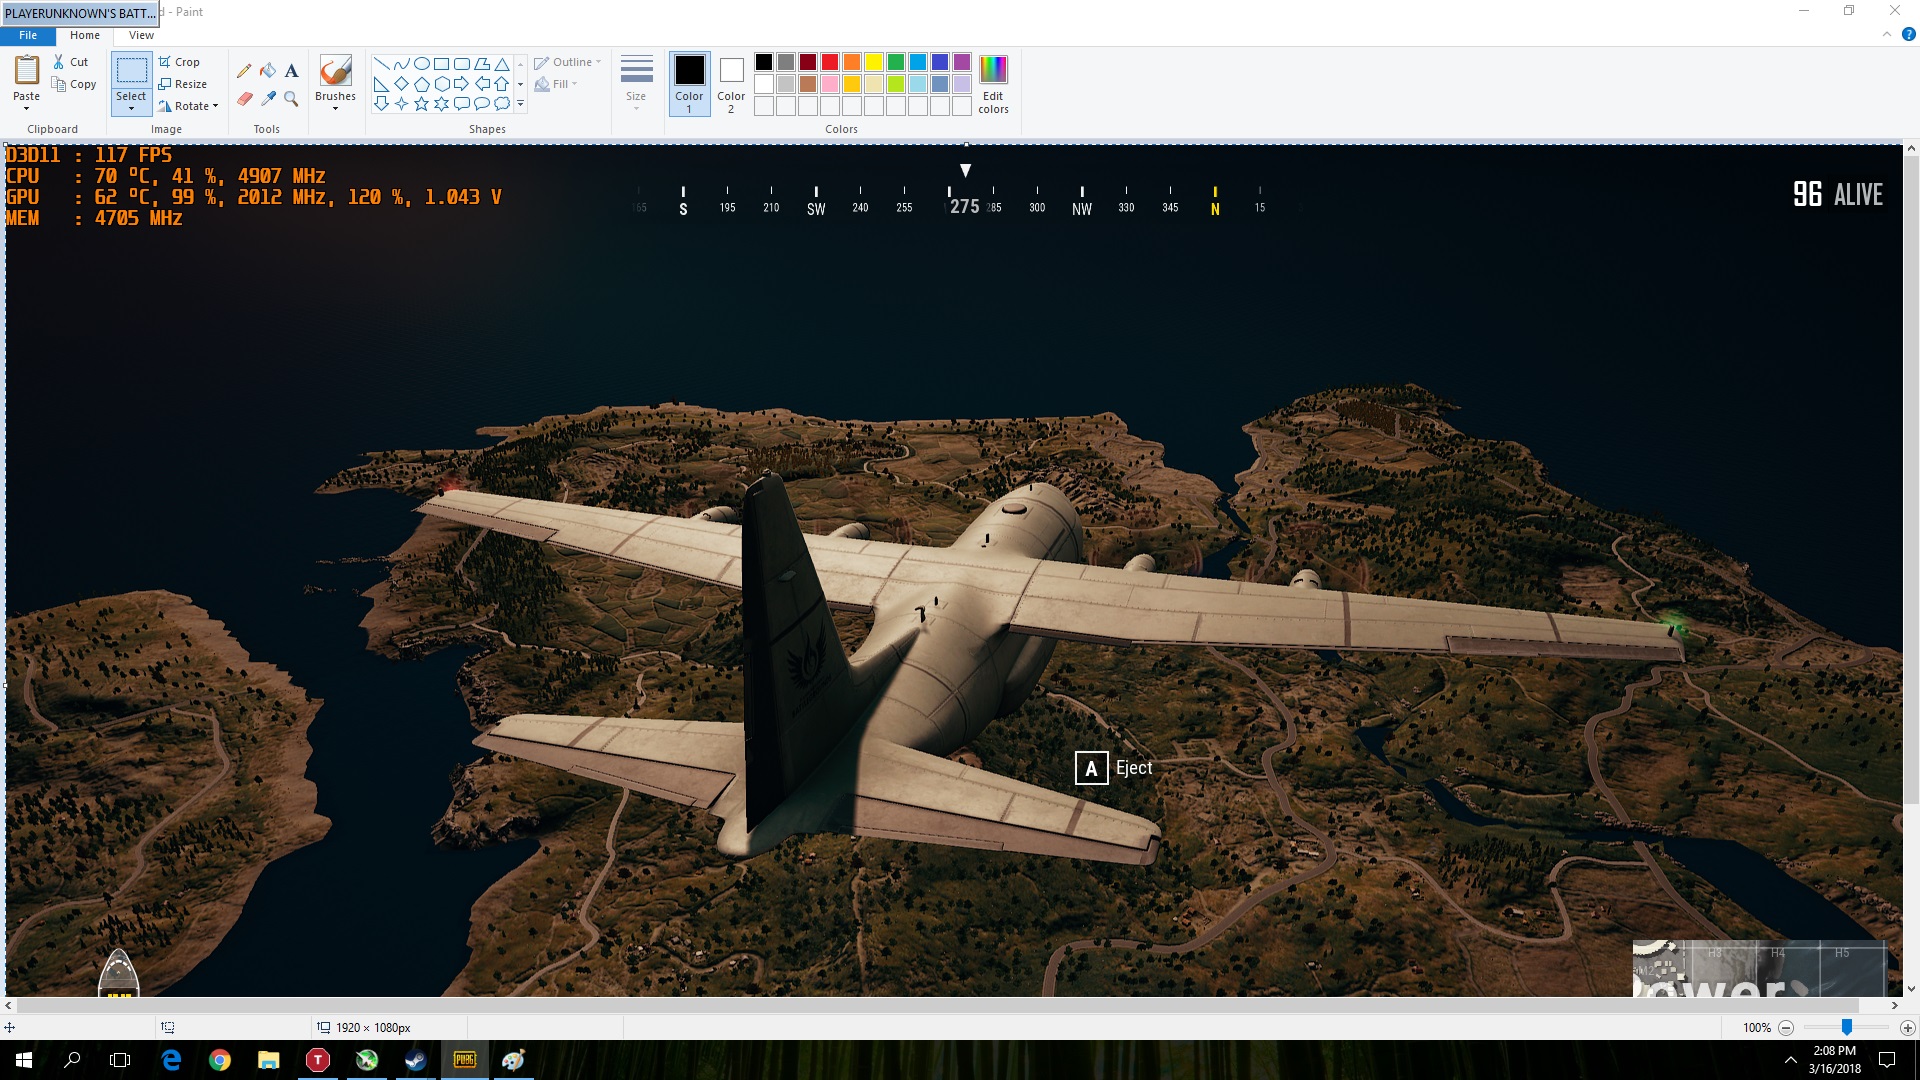Image resolution: width=1920 pixels, height=1080 pixels.
Task: Pick the green color swatch
Action: pos(896,62)
